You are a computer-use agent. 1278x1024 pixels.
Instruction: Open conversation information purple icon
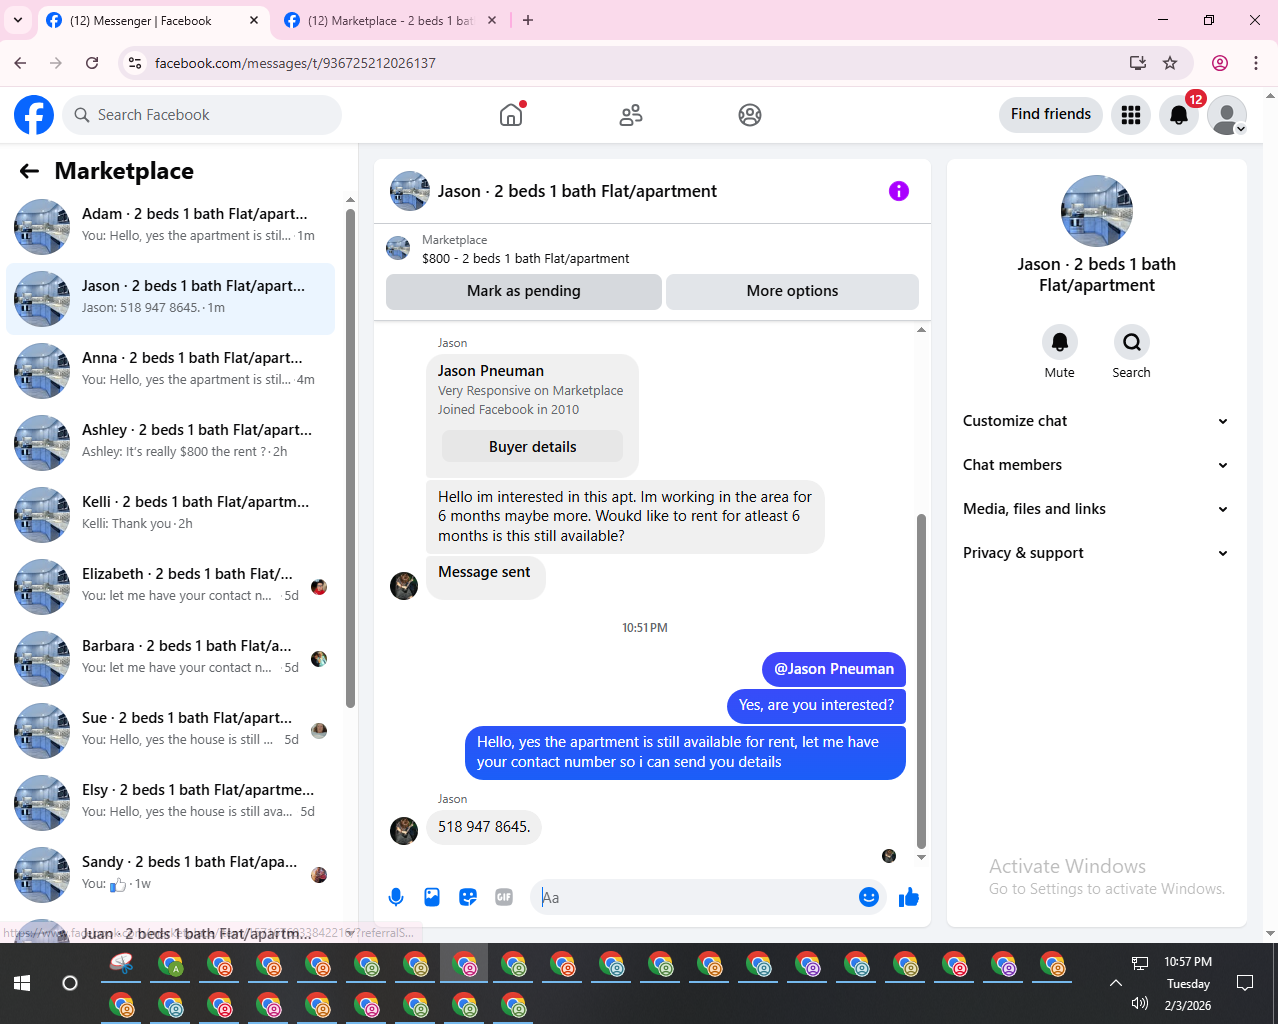(899, 191)
